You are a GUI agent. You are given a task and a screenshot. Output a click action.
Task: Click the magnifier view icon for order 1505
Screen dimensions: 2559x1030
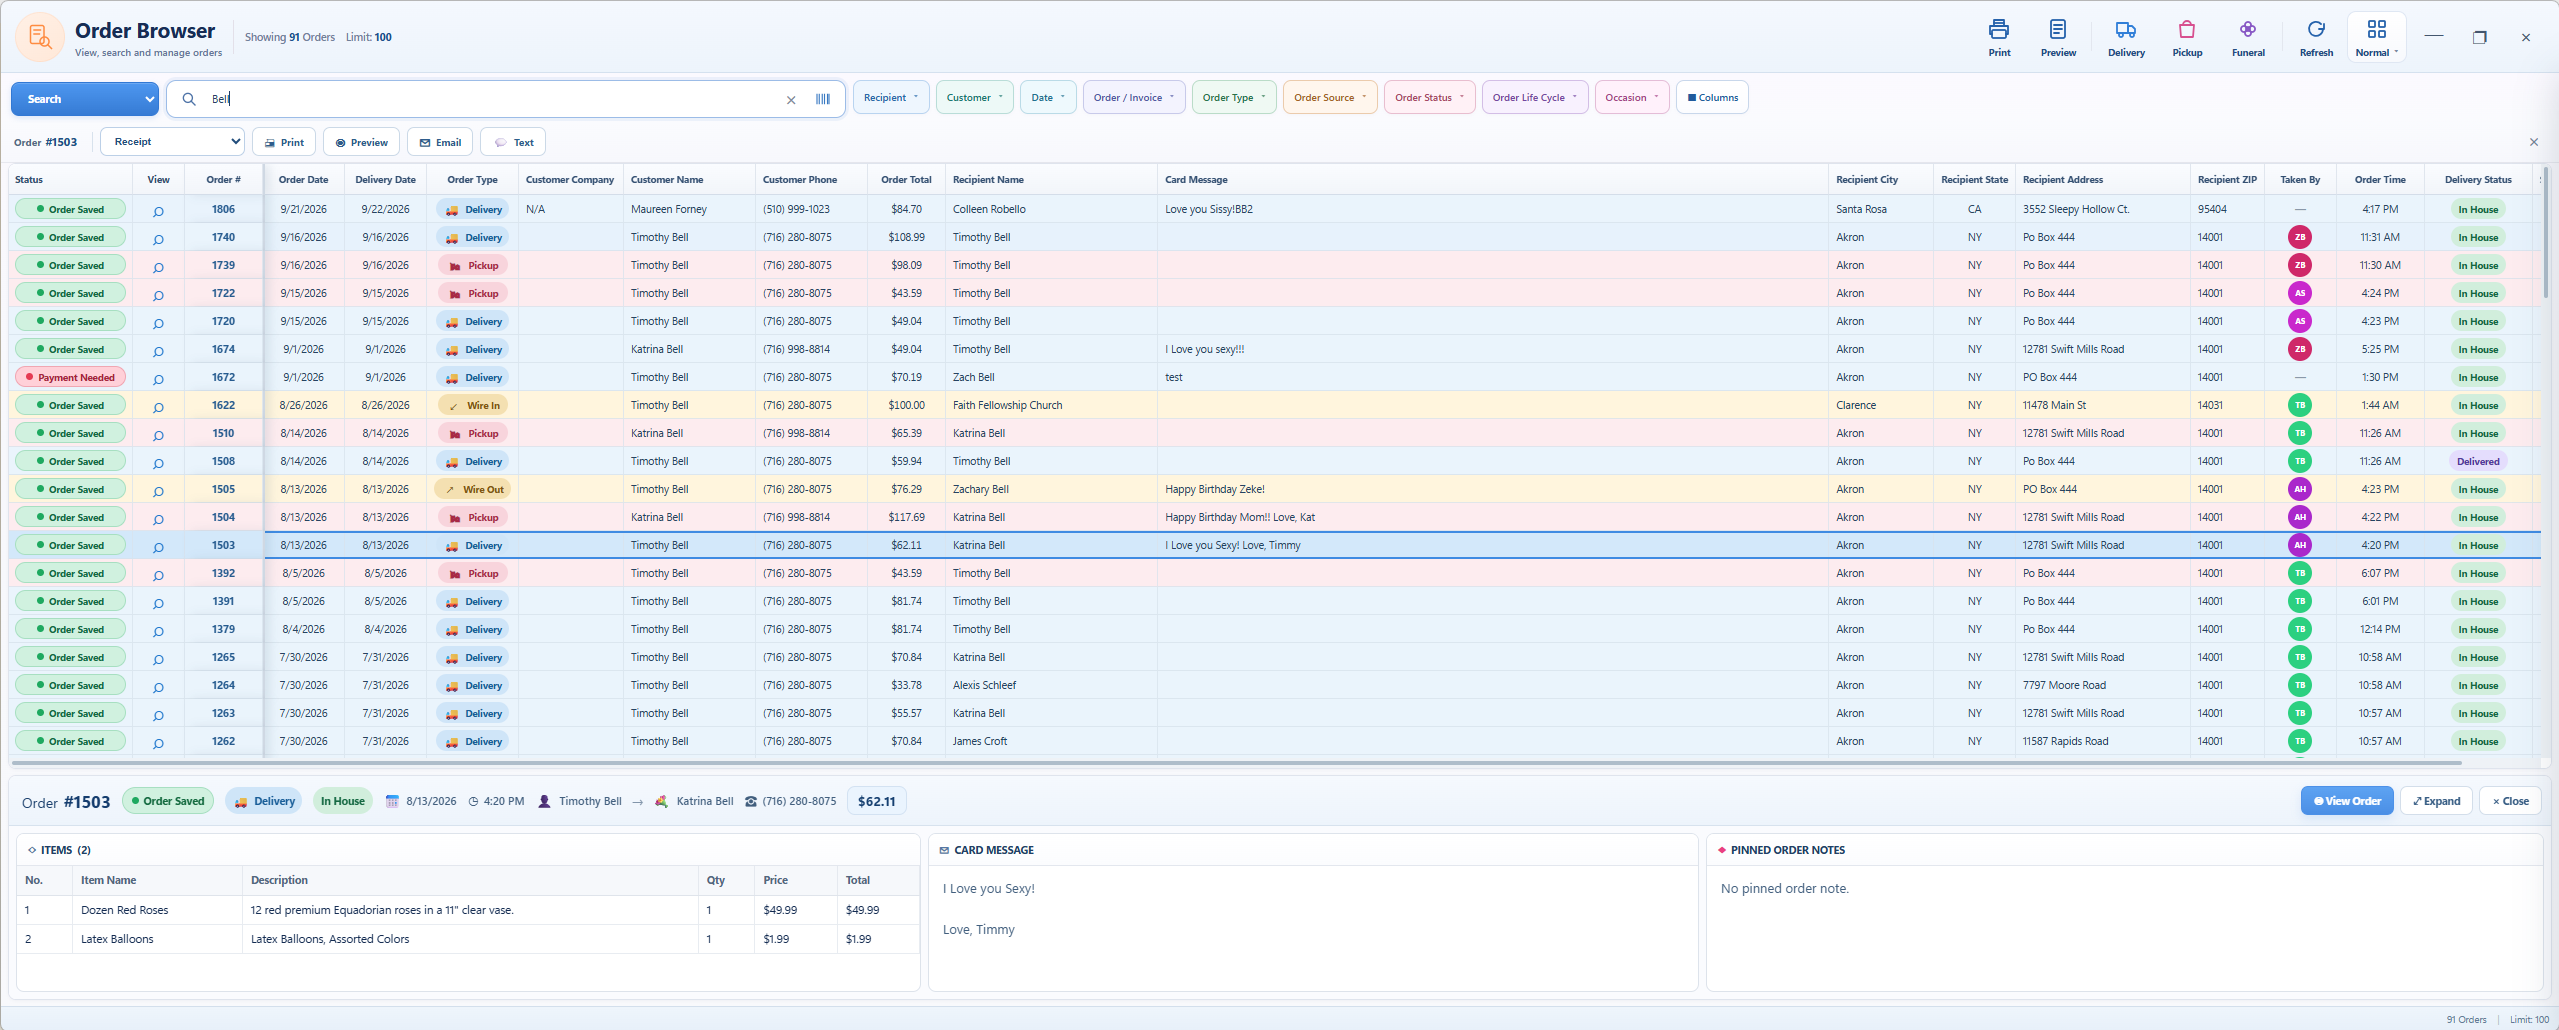(x=158, y=490)
